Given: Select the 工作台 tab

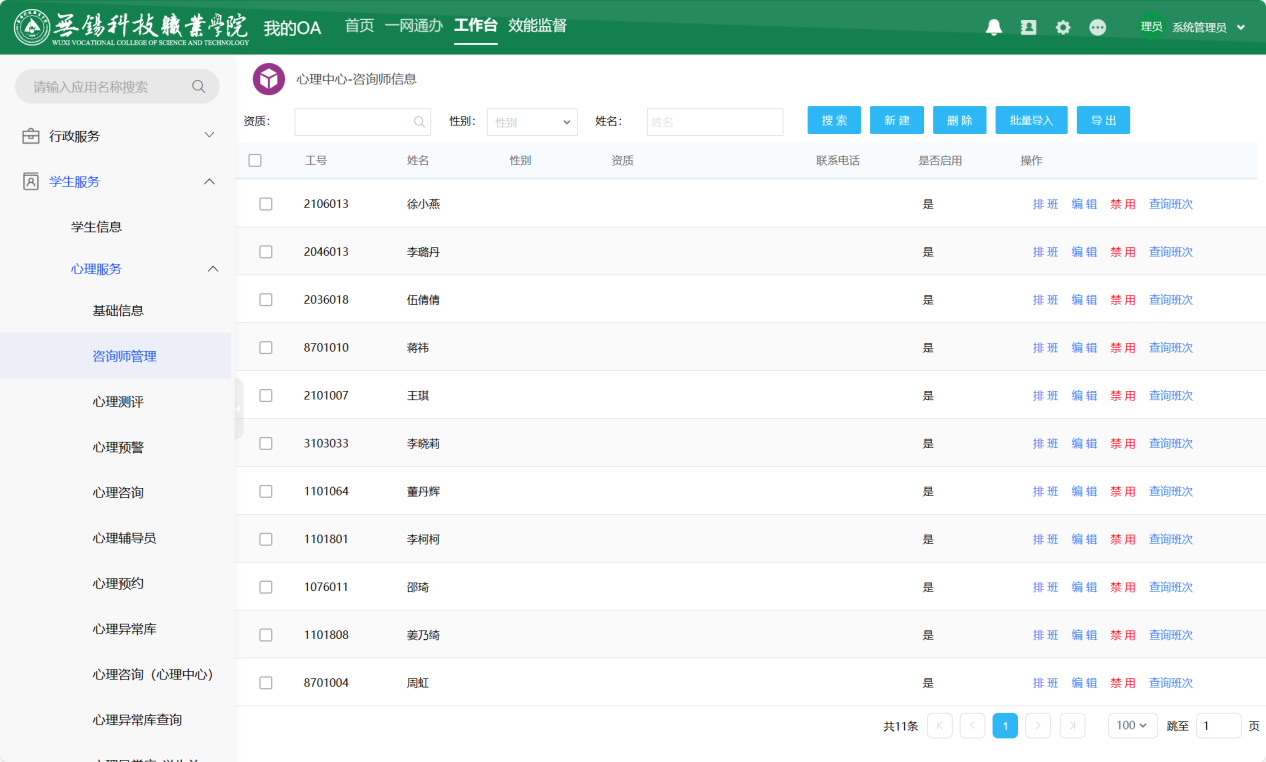Looking at the screenshot, I should click(x=476, y=26).
